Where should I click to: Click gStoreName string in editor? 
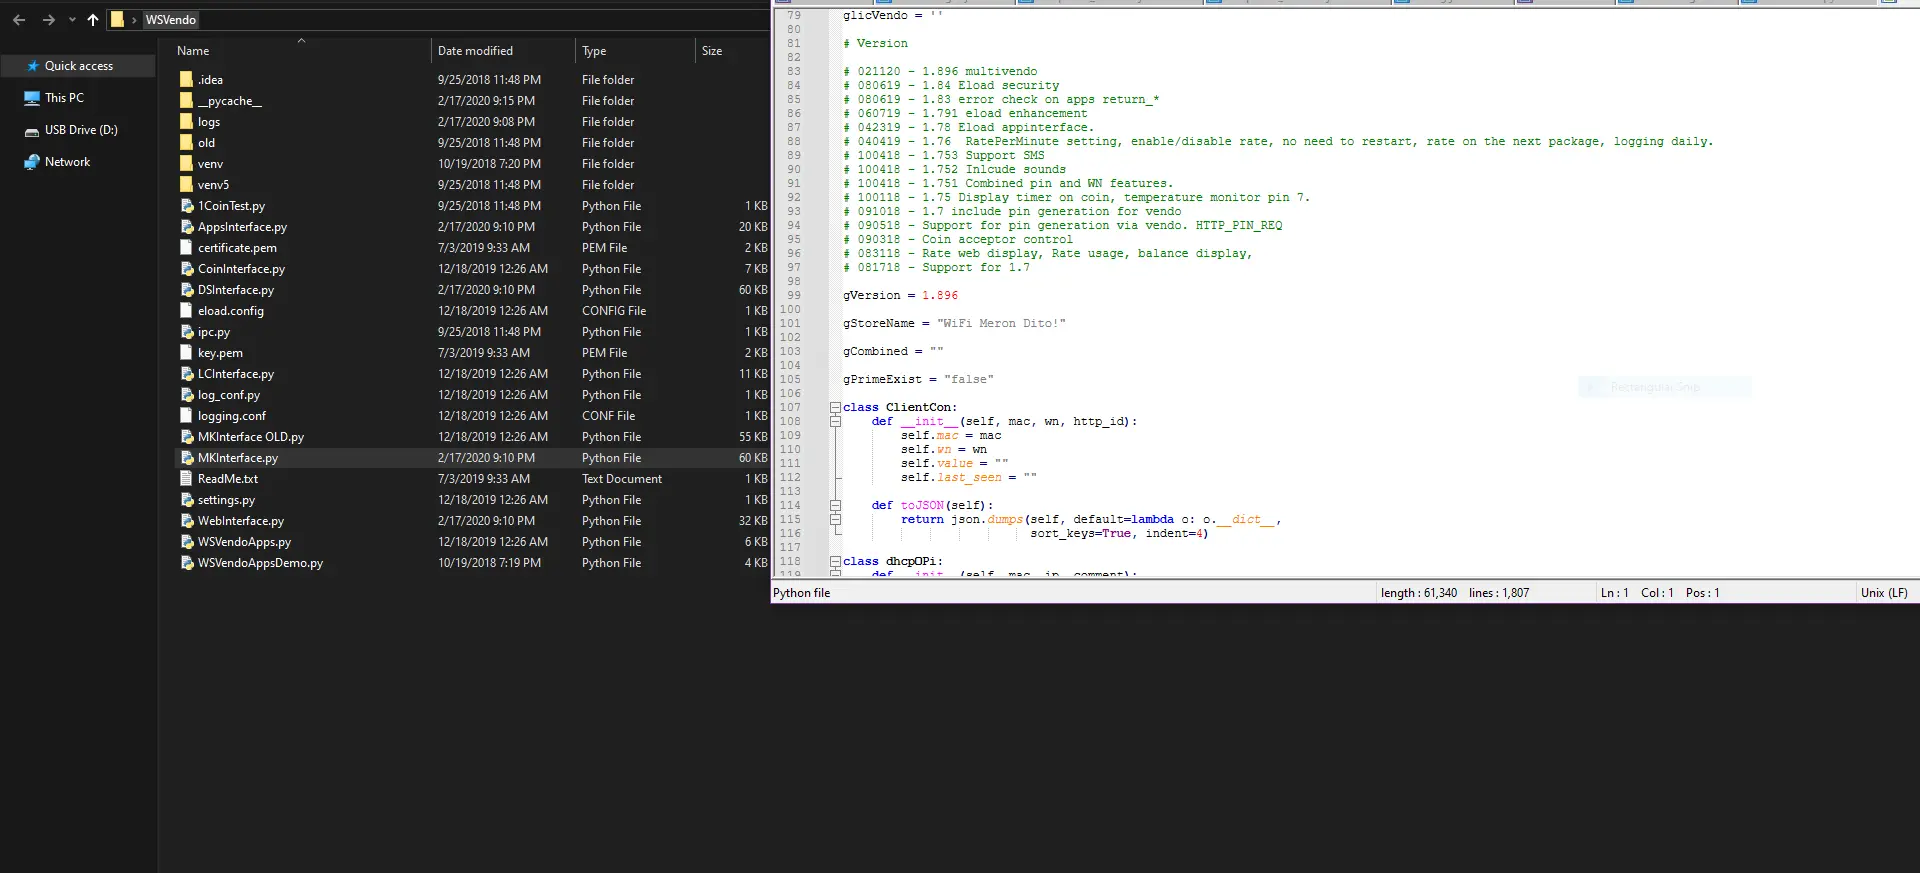click(x=1001, y=324)
